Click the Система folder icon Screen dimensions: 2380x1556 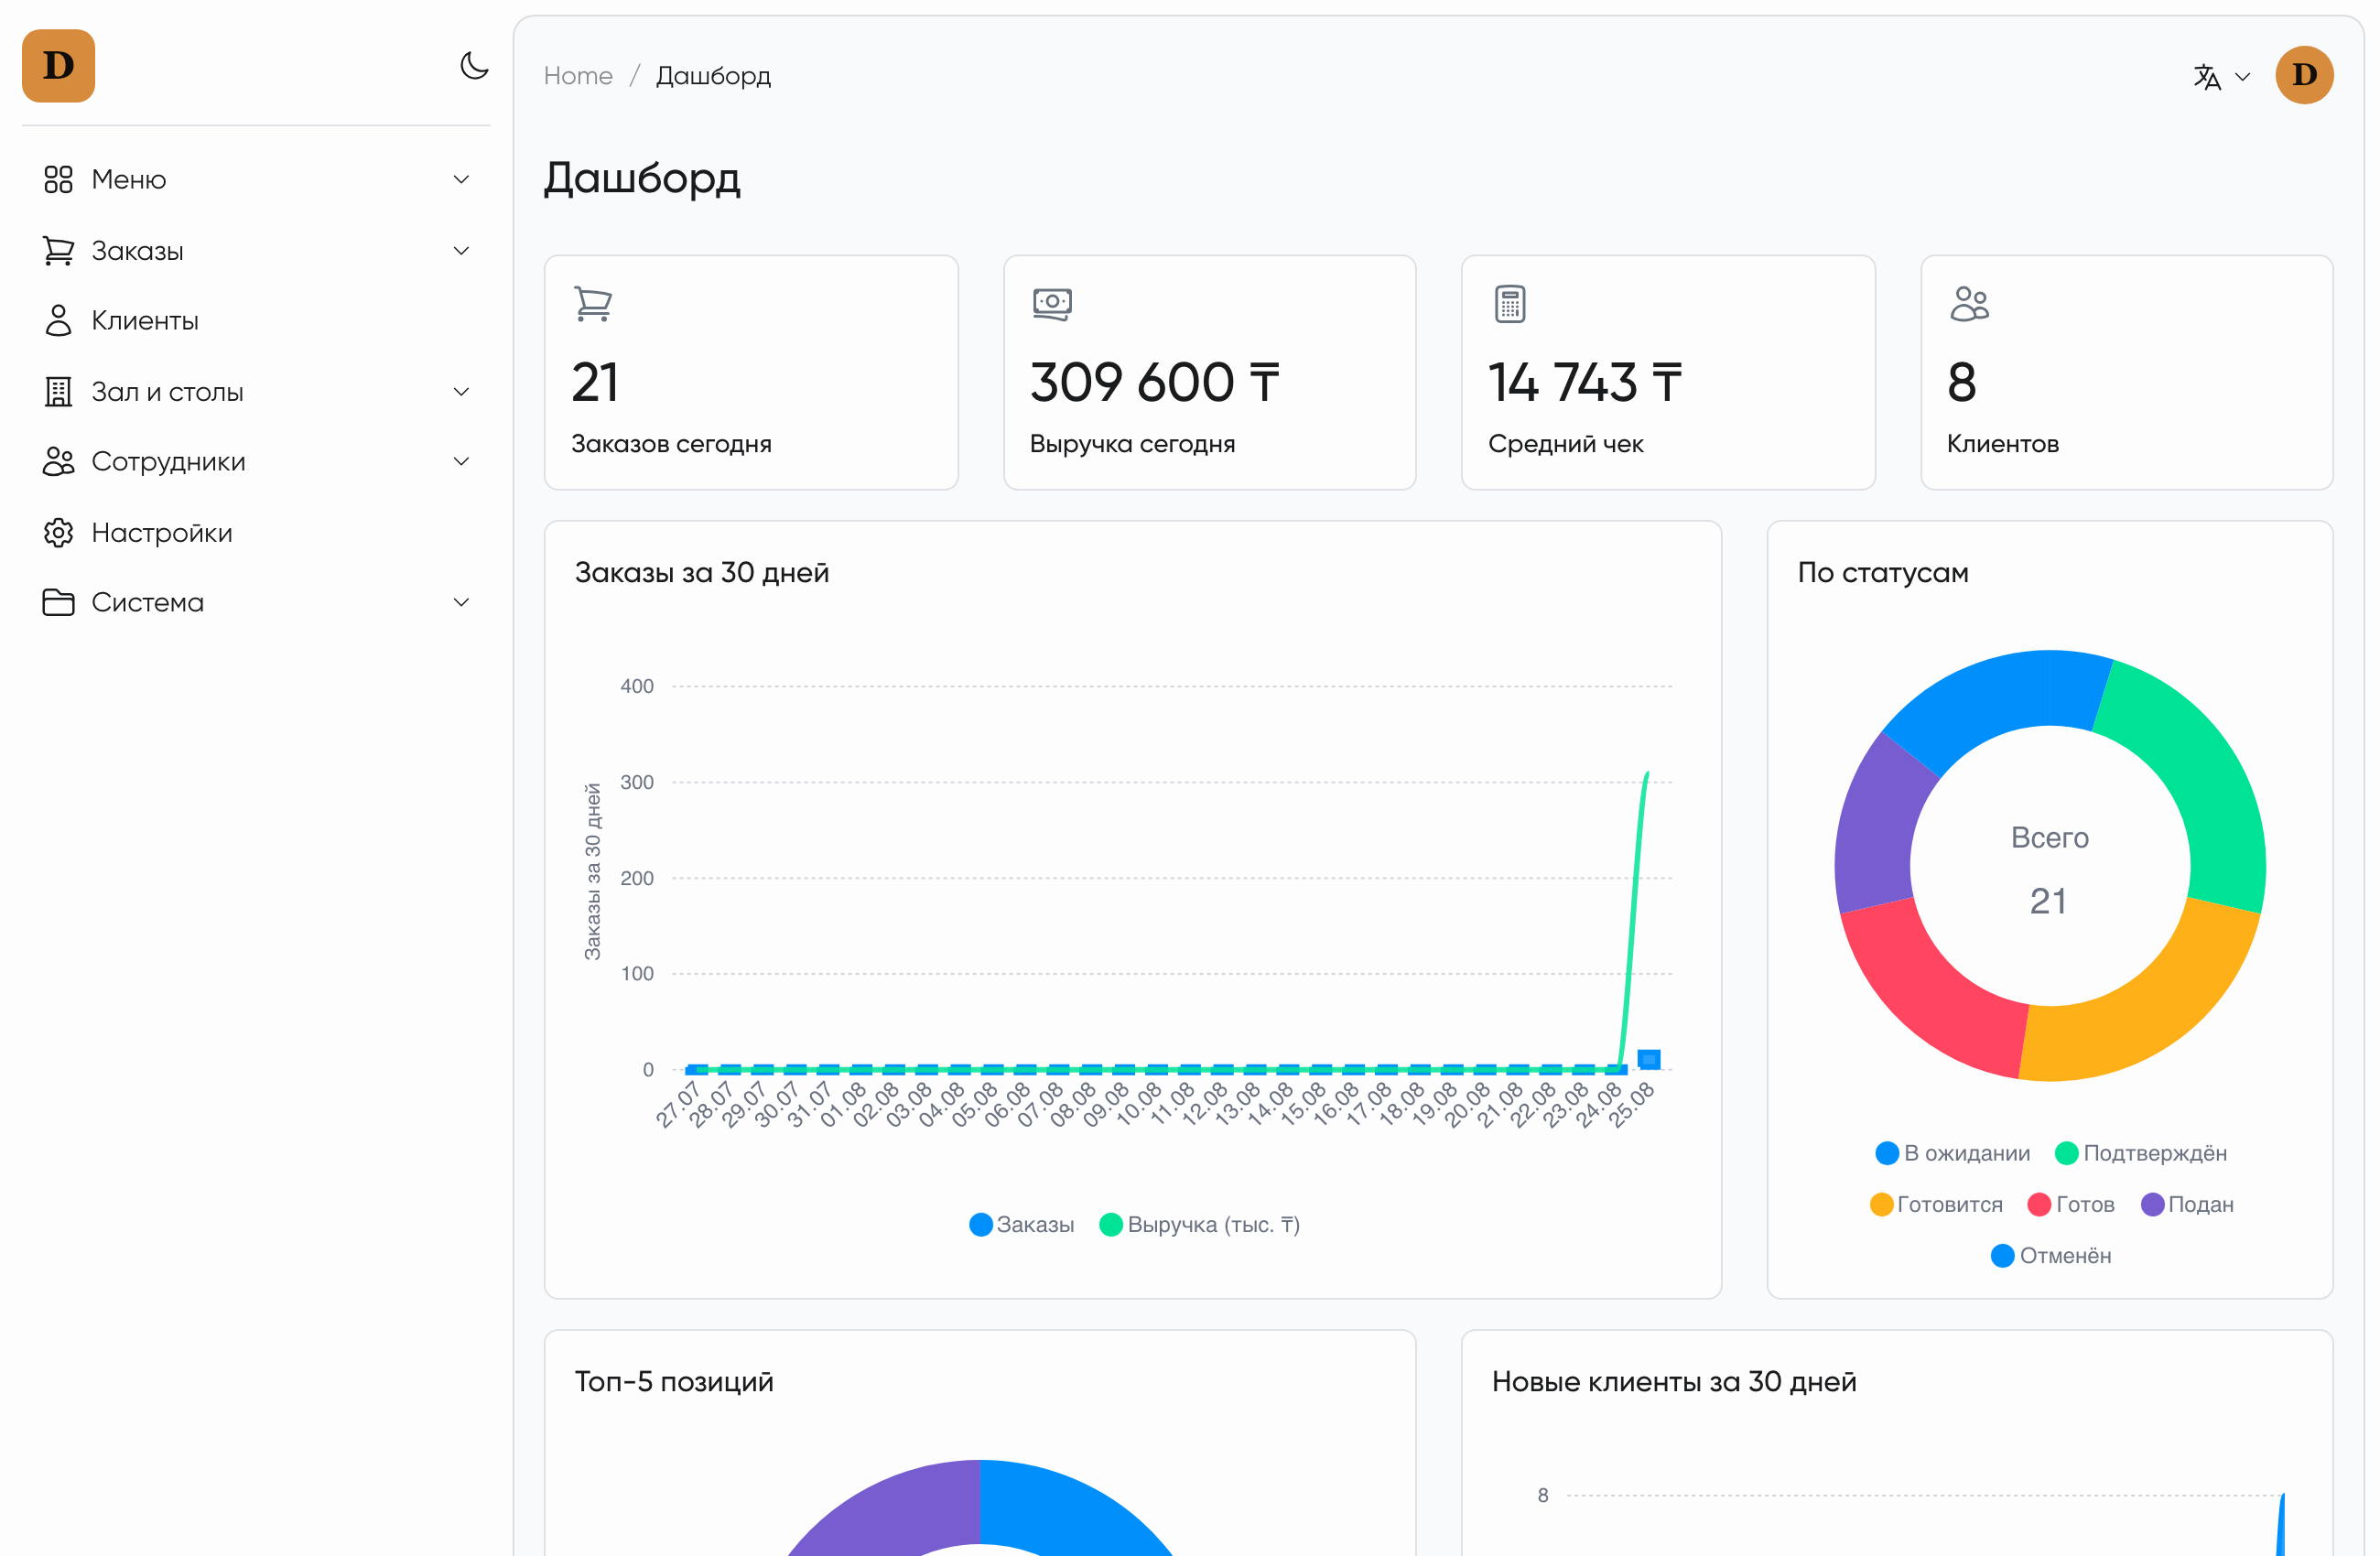tap(59, 603)
